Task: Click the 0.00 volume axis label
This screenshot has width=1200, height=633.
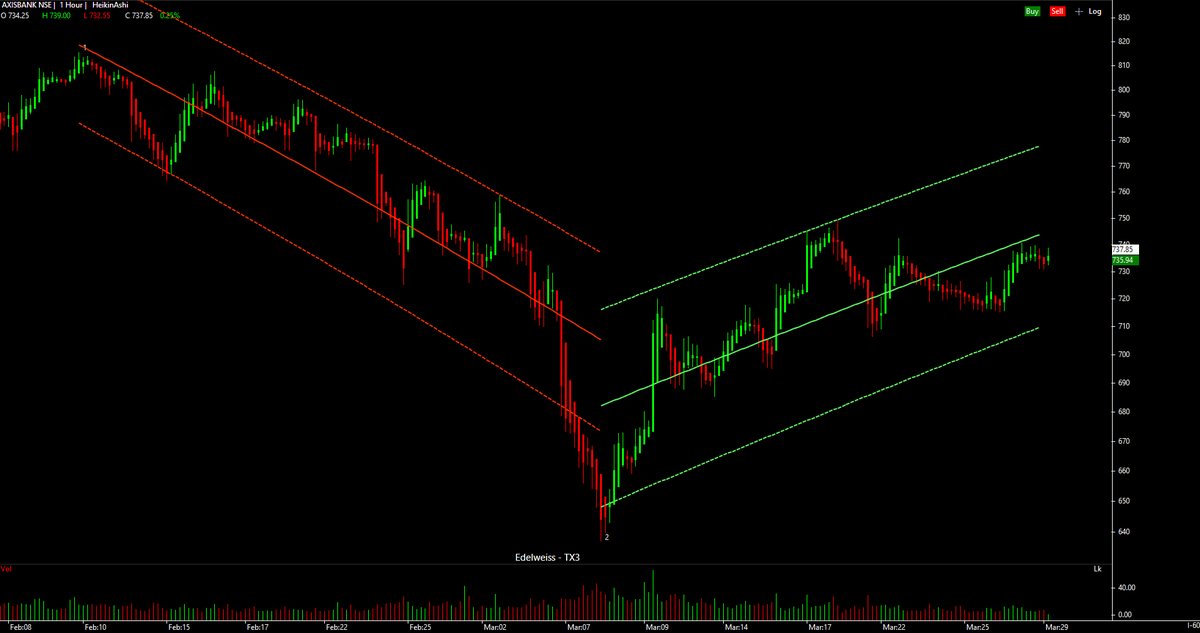Action: click(x=1125, y=614)
